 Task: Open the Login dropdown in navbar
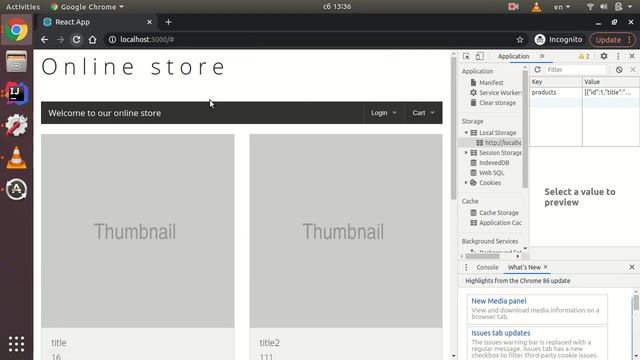(384, 113)
